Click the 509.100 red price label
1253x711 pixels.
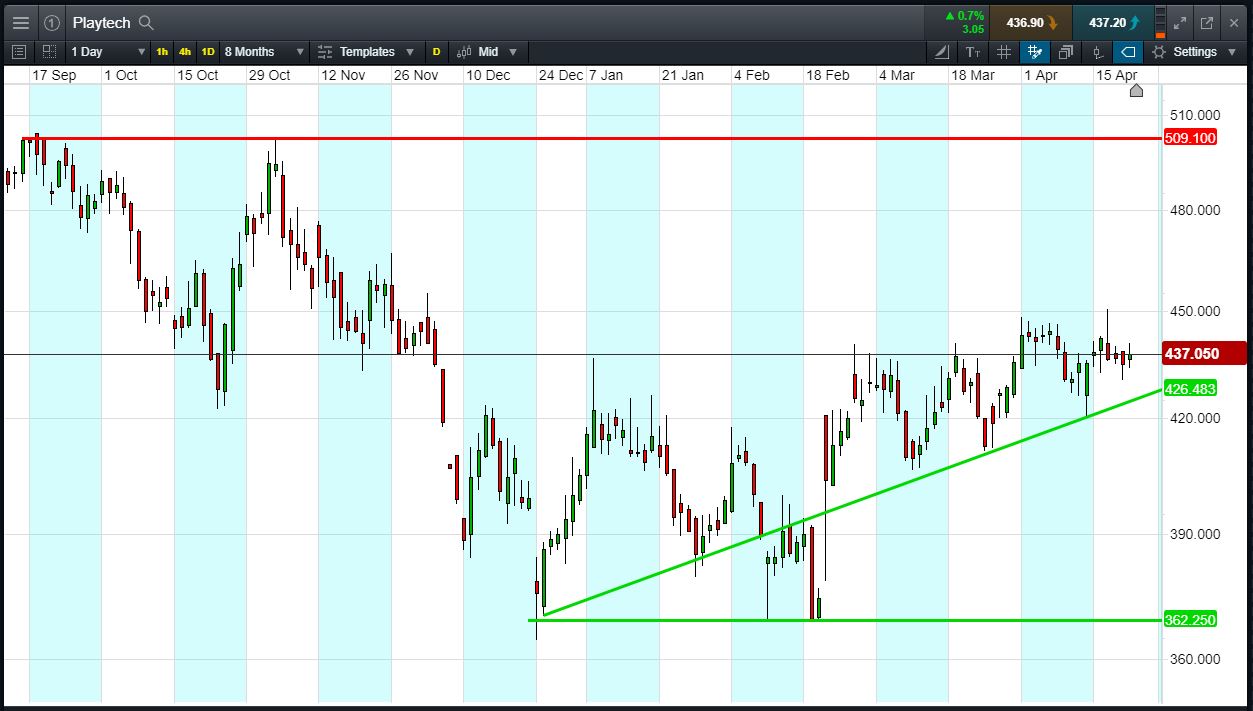tap(1191, 138)
